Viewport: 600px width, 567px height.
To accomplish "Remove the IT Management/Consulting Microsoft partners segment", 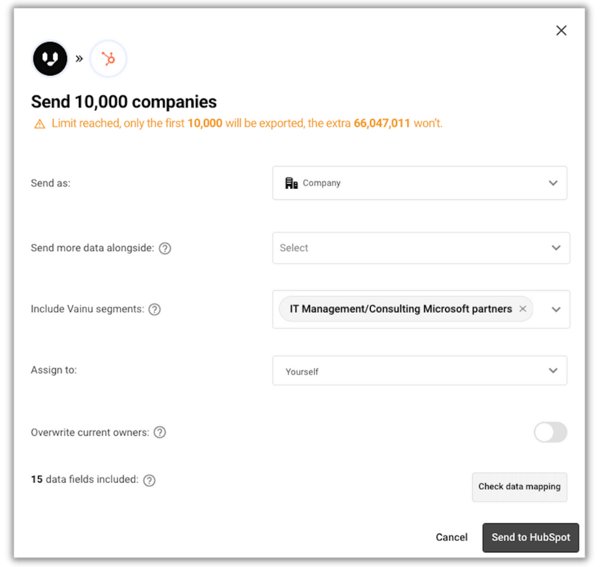I will coord(522,309).
